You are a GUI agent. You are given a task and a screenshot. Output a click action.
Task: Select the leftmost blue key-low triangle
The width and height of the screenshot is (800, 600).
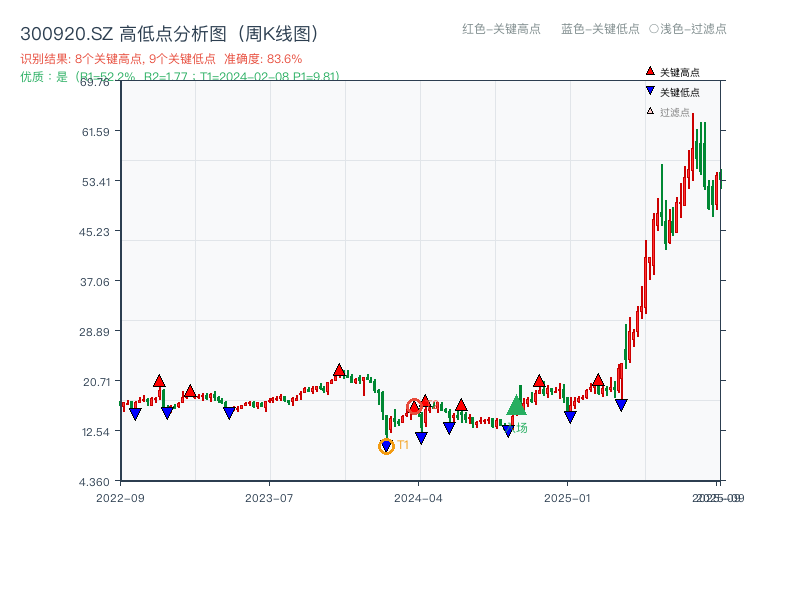[x=135, y=414]
